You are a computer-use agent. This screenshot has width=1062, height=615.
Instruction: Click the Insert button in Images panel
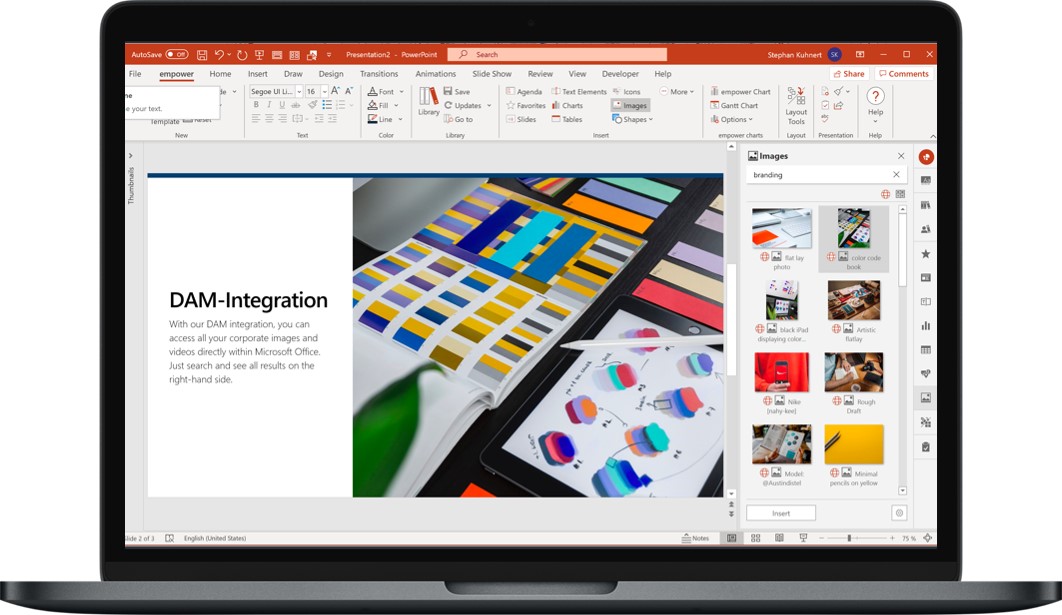(x=781, y=513)
